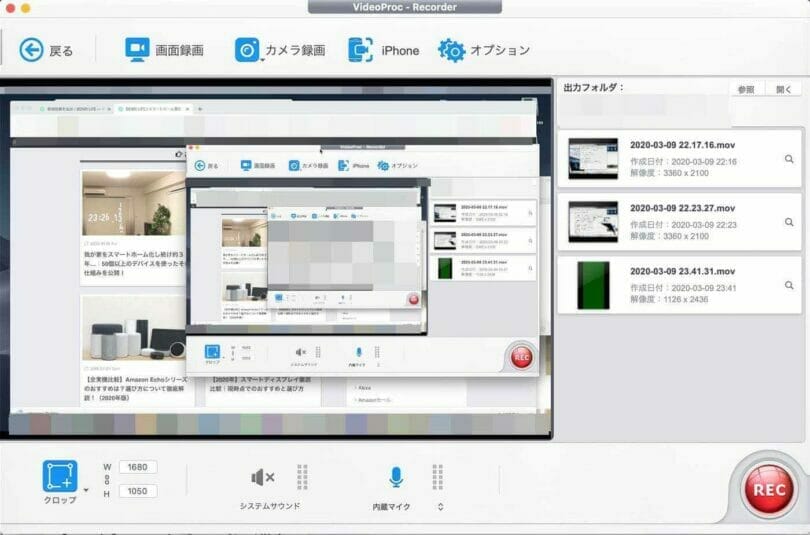Viewport: 810px width, 535px height.
Task: Toggle the 内蔵マイク microphone icon
Action: [x=396, y=477]
